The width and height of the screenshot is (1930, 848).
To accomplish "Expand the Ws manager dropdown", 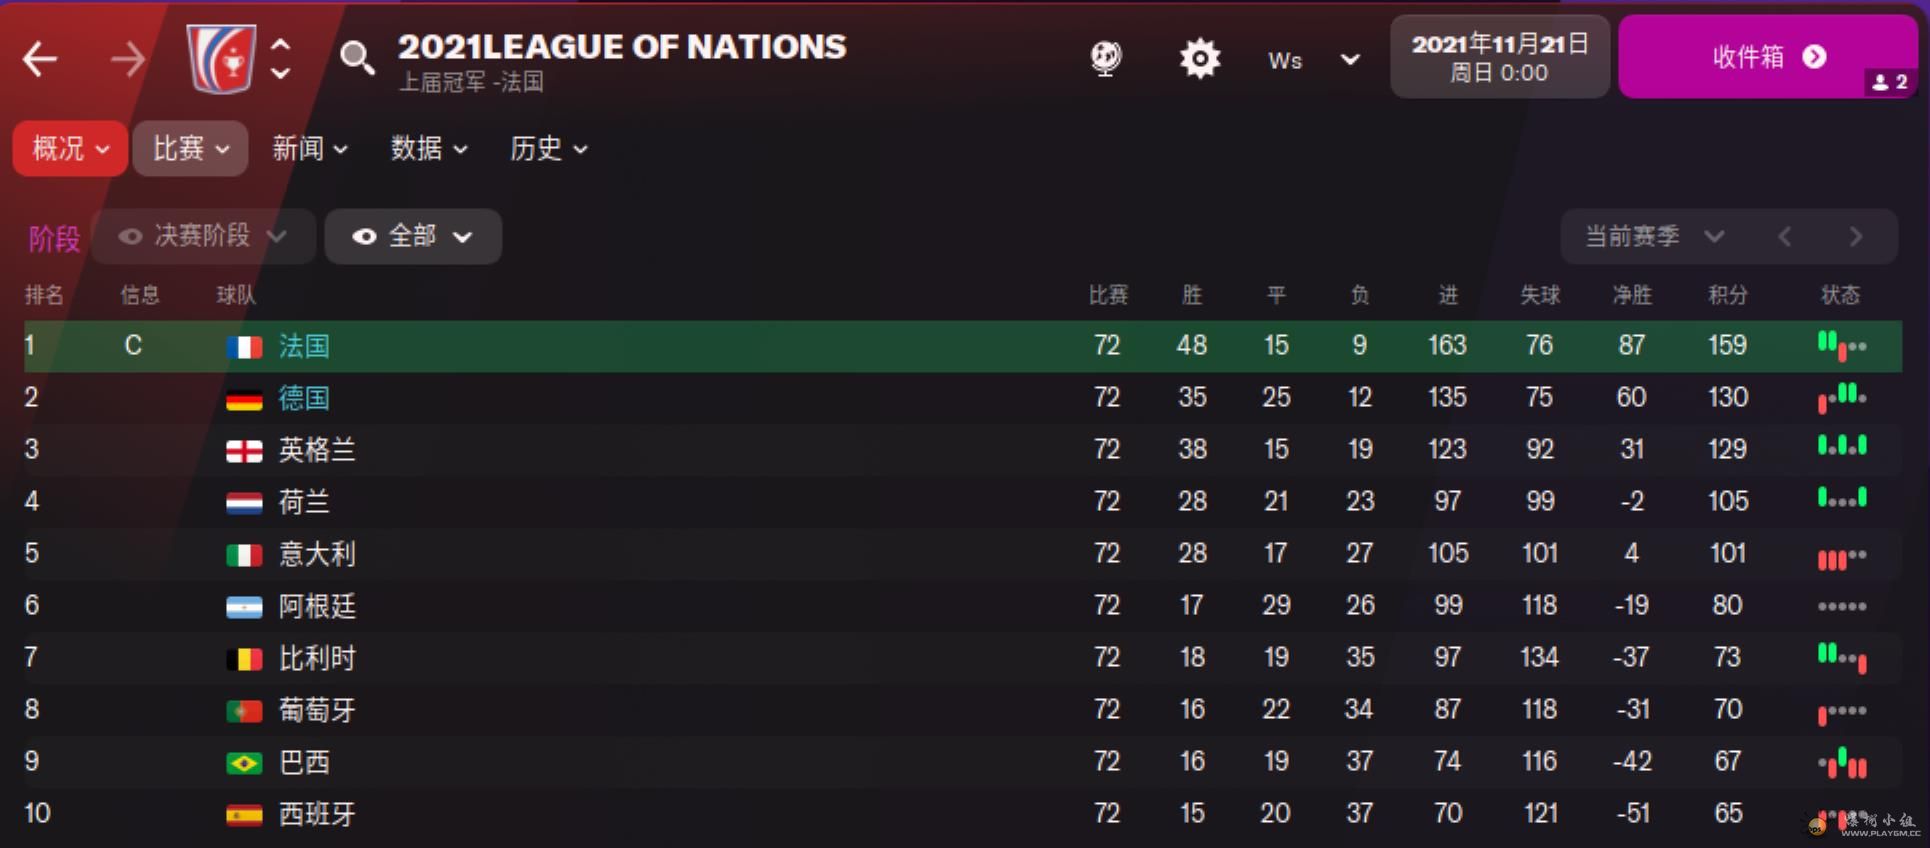I will pos(1350,60).
